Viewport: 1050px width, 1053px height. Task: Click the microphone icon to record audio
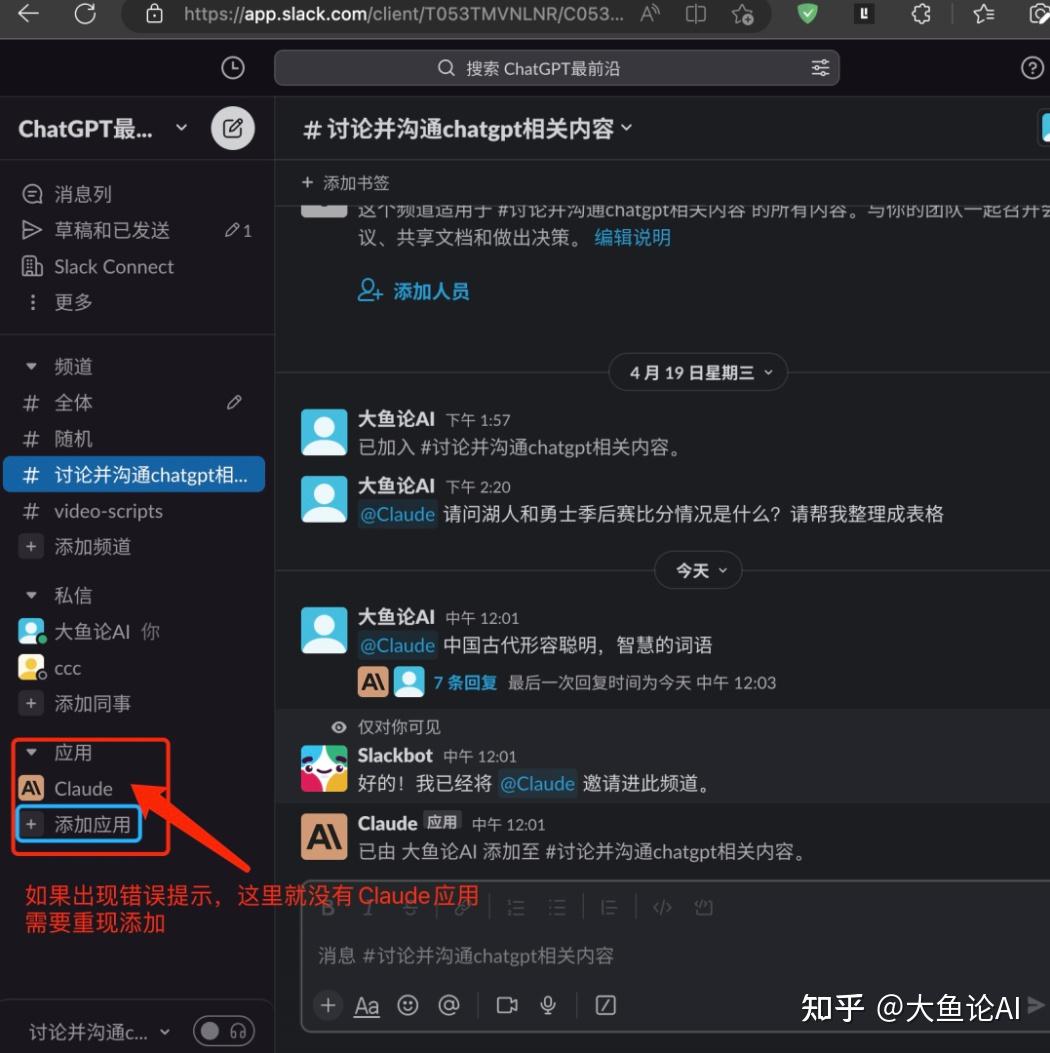(x=548, y=1006)
